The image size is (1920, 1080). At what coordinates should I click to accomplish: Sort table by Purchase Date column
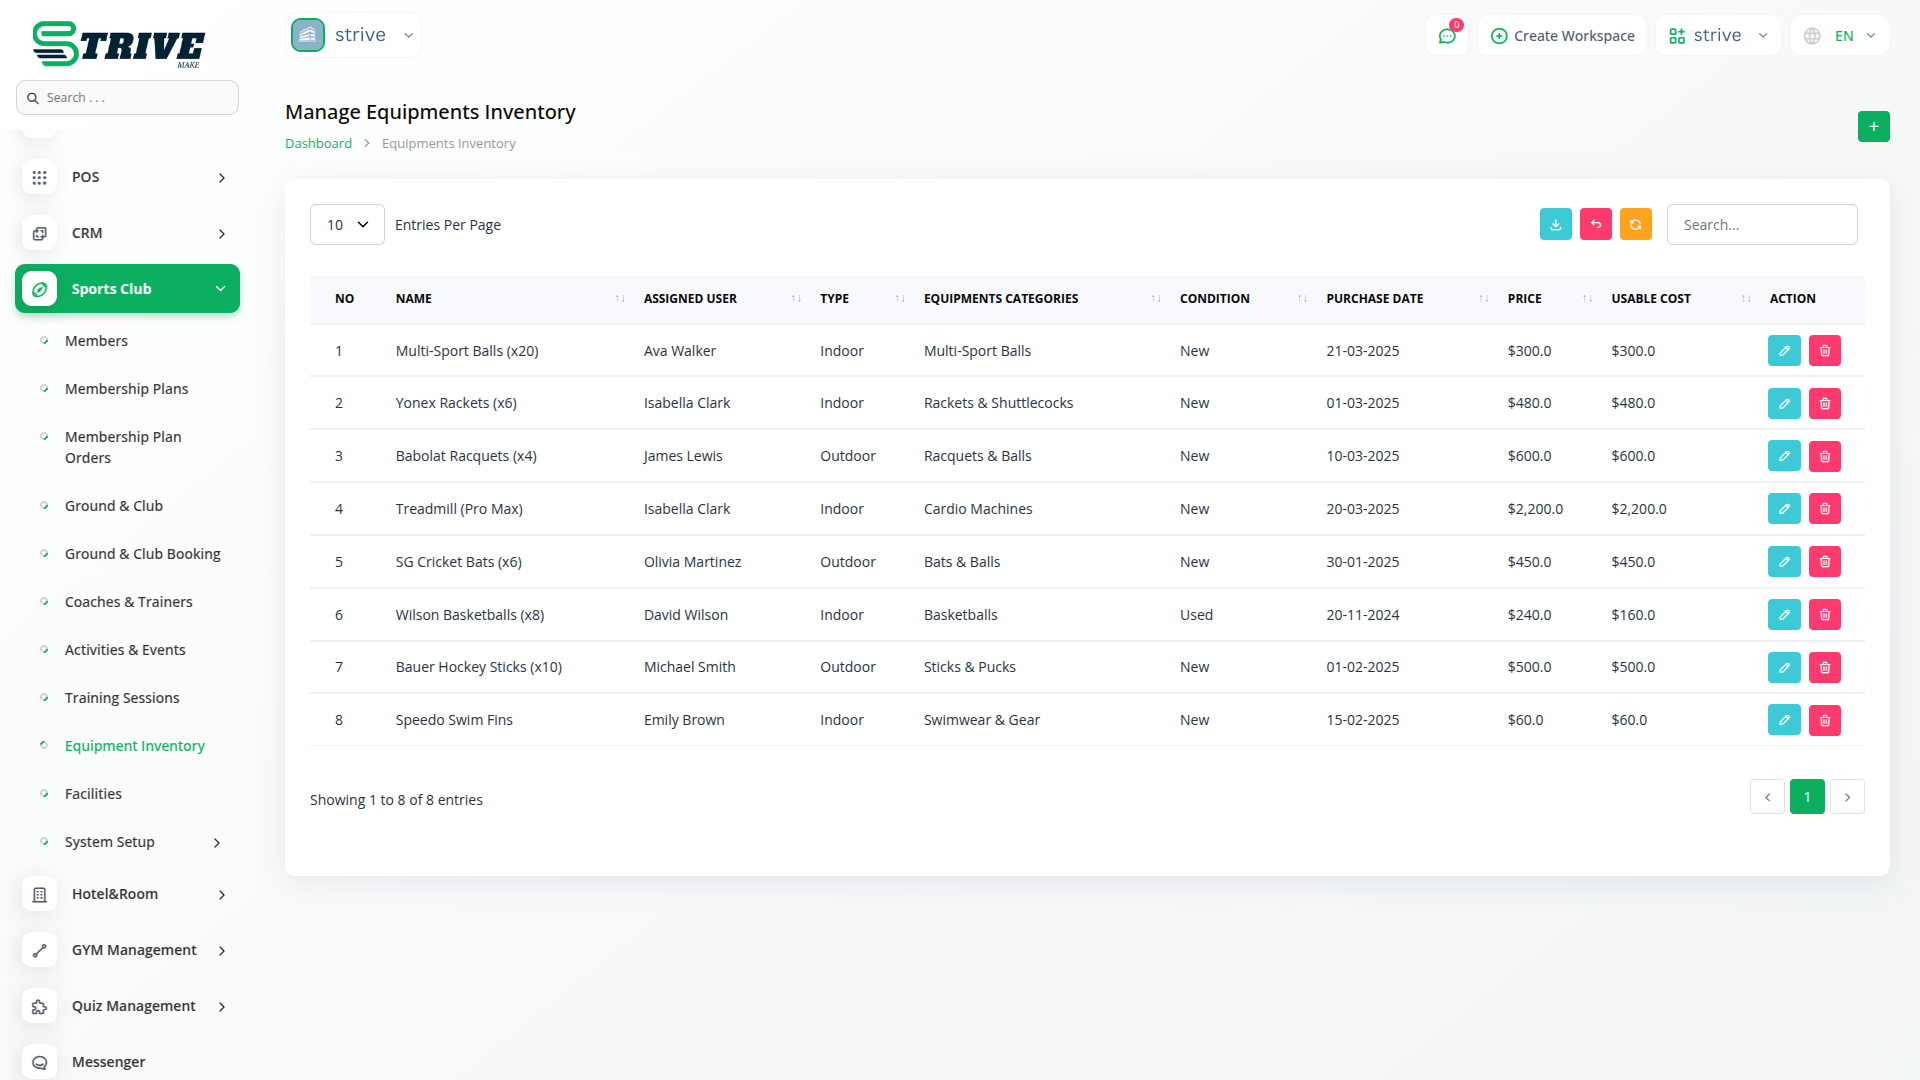1483,299
